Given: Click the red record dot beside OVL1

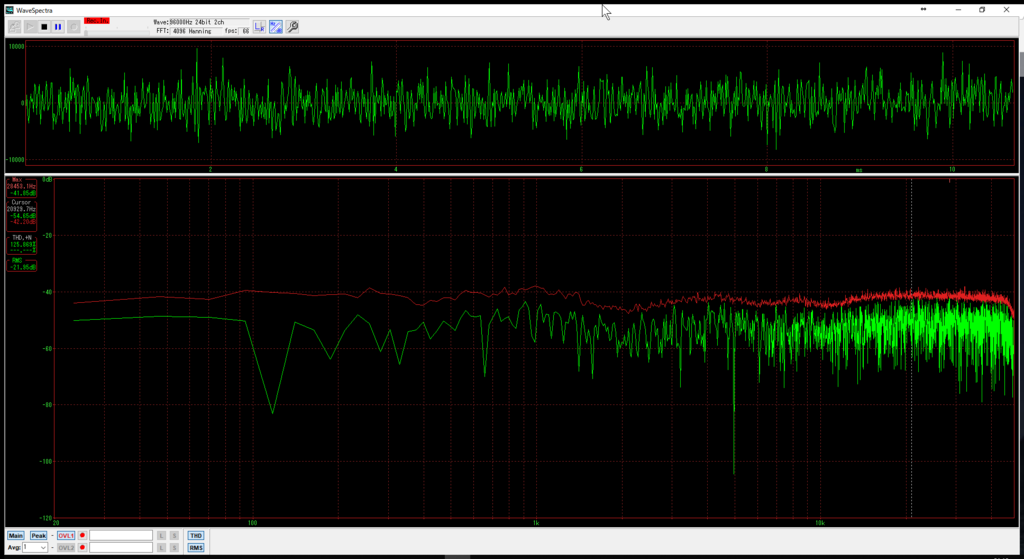Looking at the screenshot, I should point(82,535).
